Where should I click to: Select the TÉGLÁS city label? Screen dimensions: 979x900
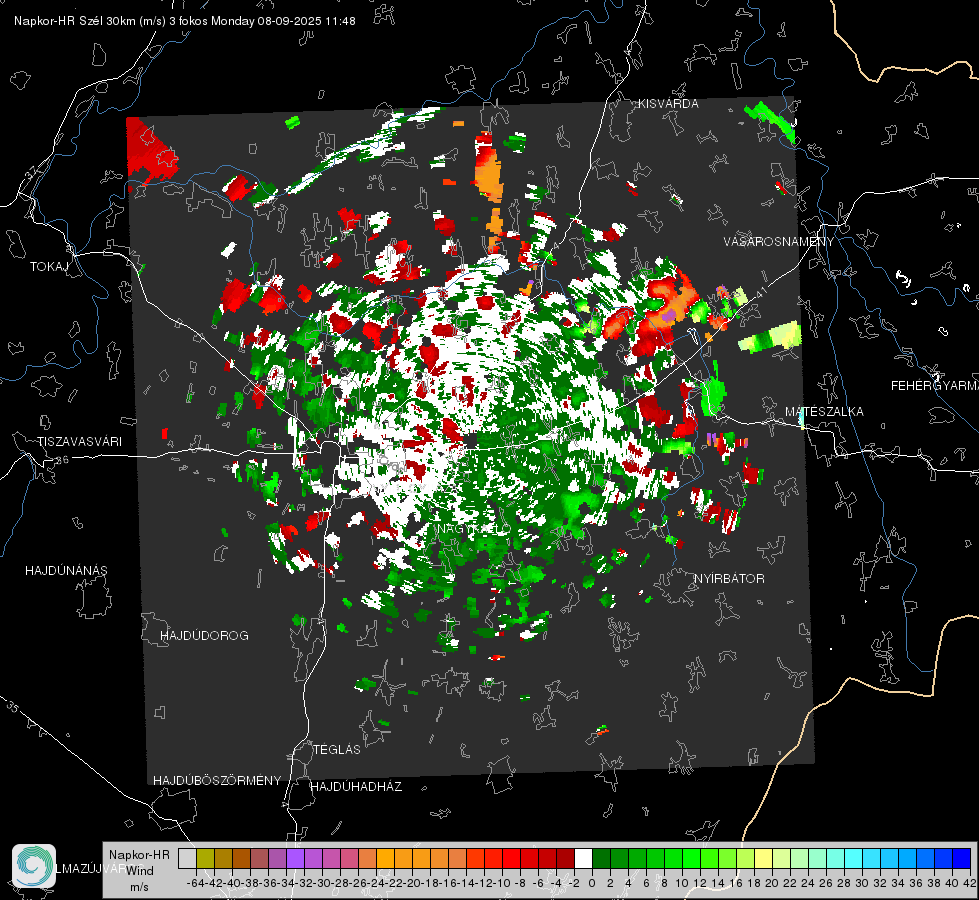click(337, 750)
